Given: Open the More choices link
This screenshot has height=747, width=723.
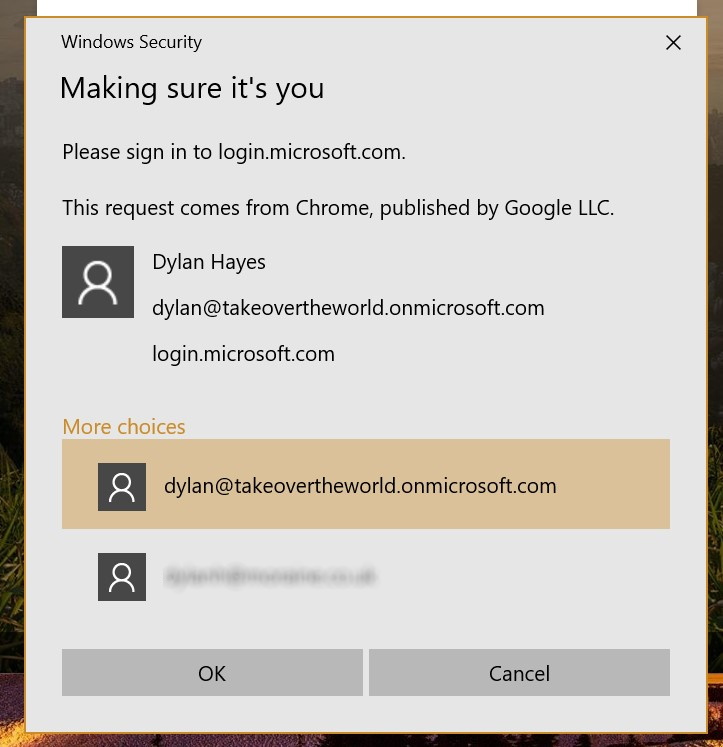Looking at the screenshot, I should [124, 426].
